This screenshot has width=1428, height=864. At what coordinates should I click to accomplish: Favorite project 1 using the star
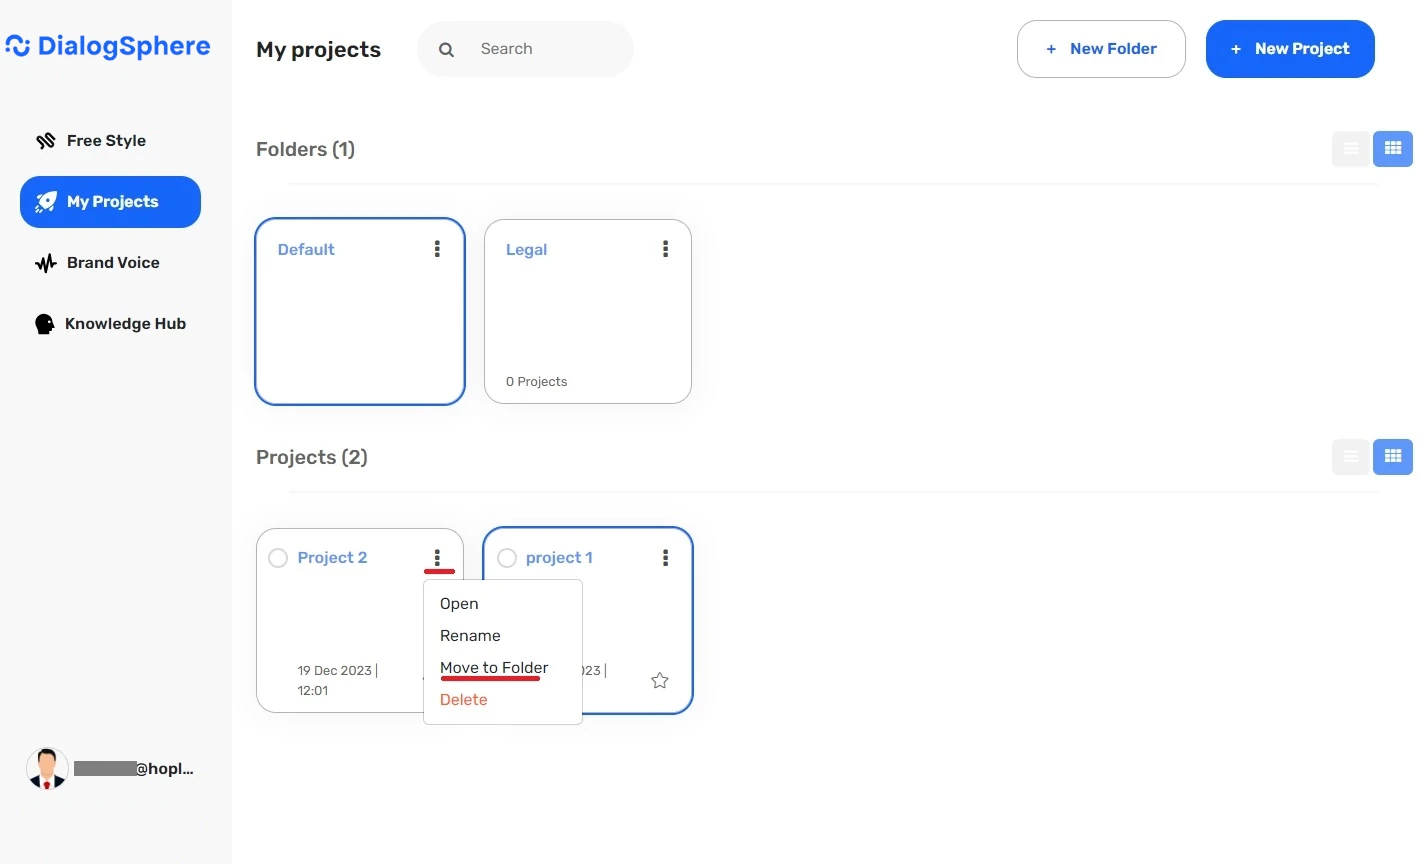point(659,680)
